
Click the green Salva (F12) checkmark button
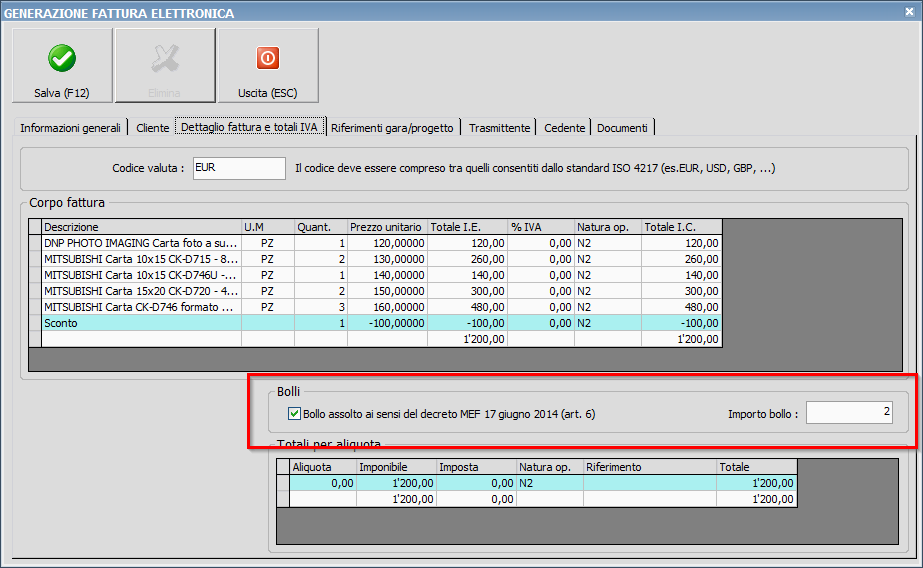(62, 65)
